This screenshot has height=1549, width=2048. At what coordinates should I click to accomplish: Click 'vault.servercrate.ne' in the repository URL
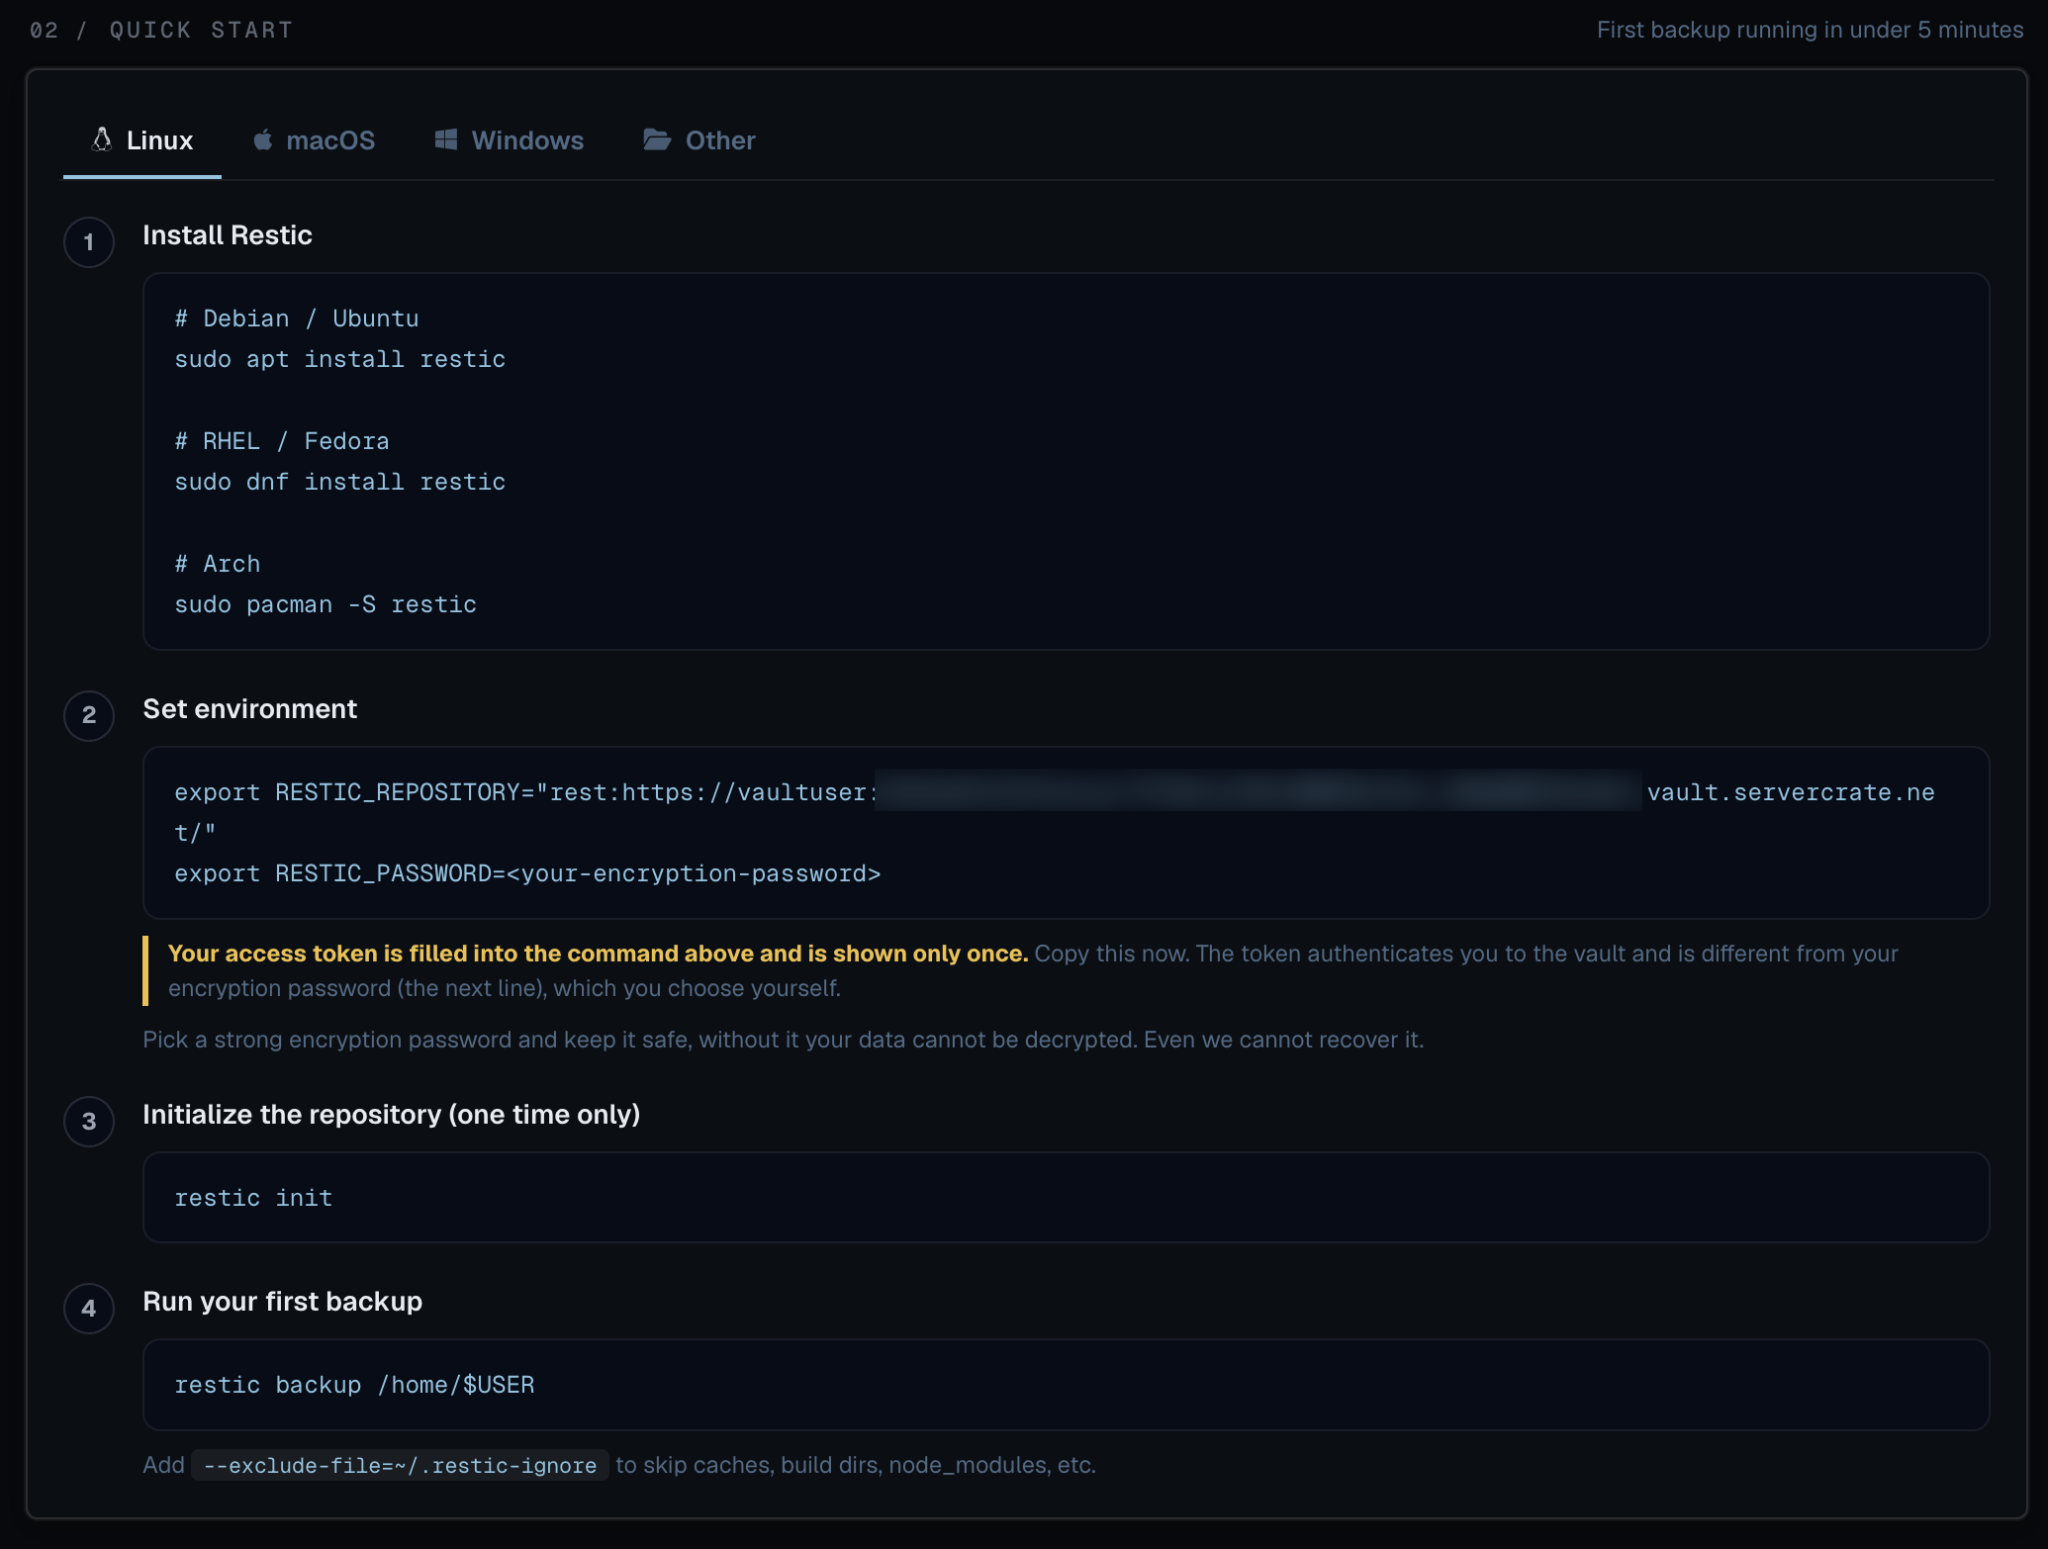tap(1790, 792)
